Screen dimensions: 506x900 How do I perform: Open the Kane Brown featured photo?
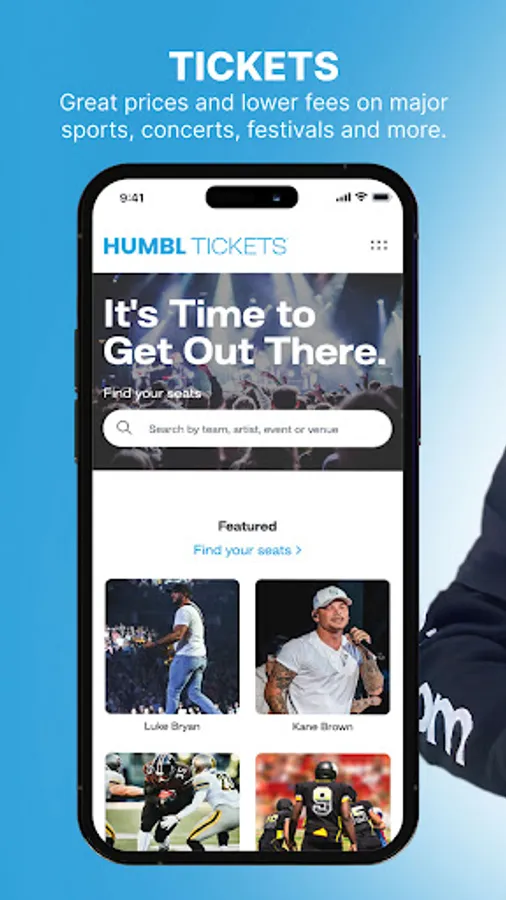tap(323, 646)
